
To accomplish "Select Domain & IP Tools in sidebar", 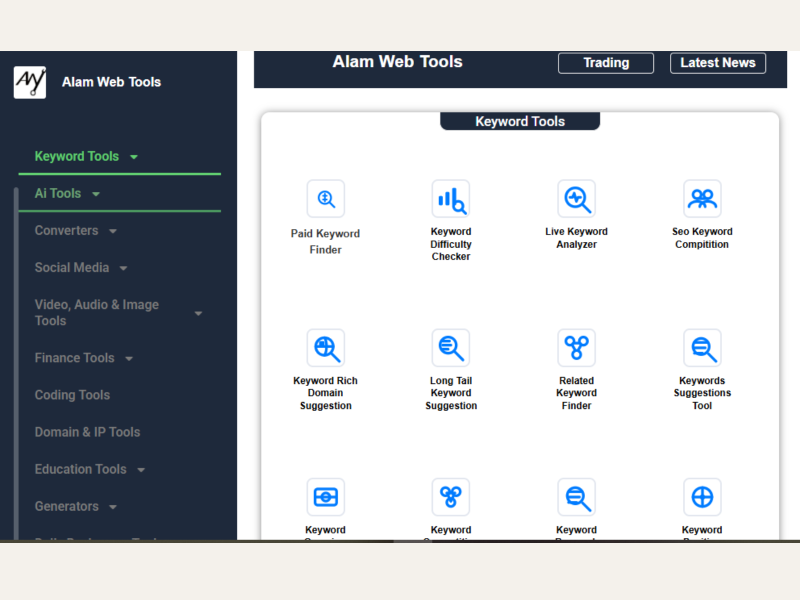I will [x=87, y=432].
